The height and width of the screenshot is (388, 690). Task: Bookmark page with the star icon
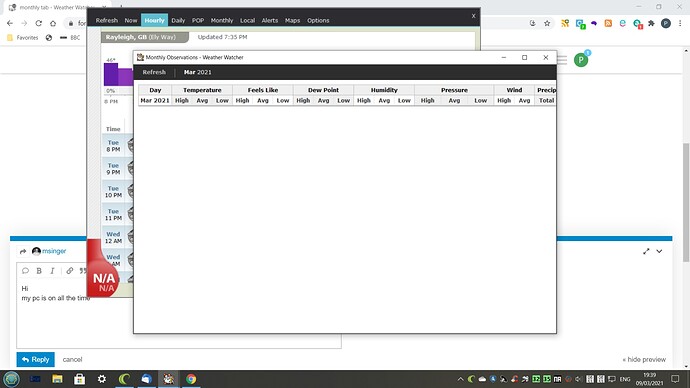click(x=547, y=23)
